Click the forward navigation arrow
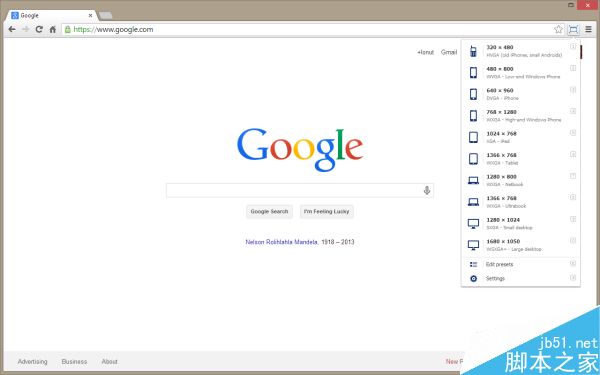 coord(26,29)
